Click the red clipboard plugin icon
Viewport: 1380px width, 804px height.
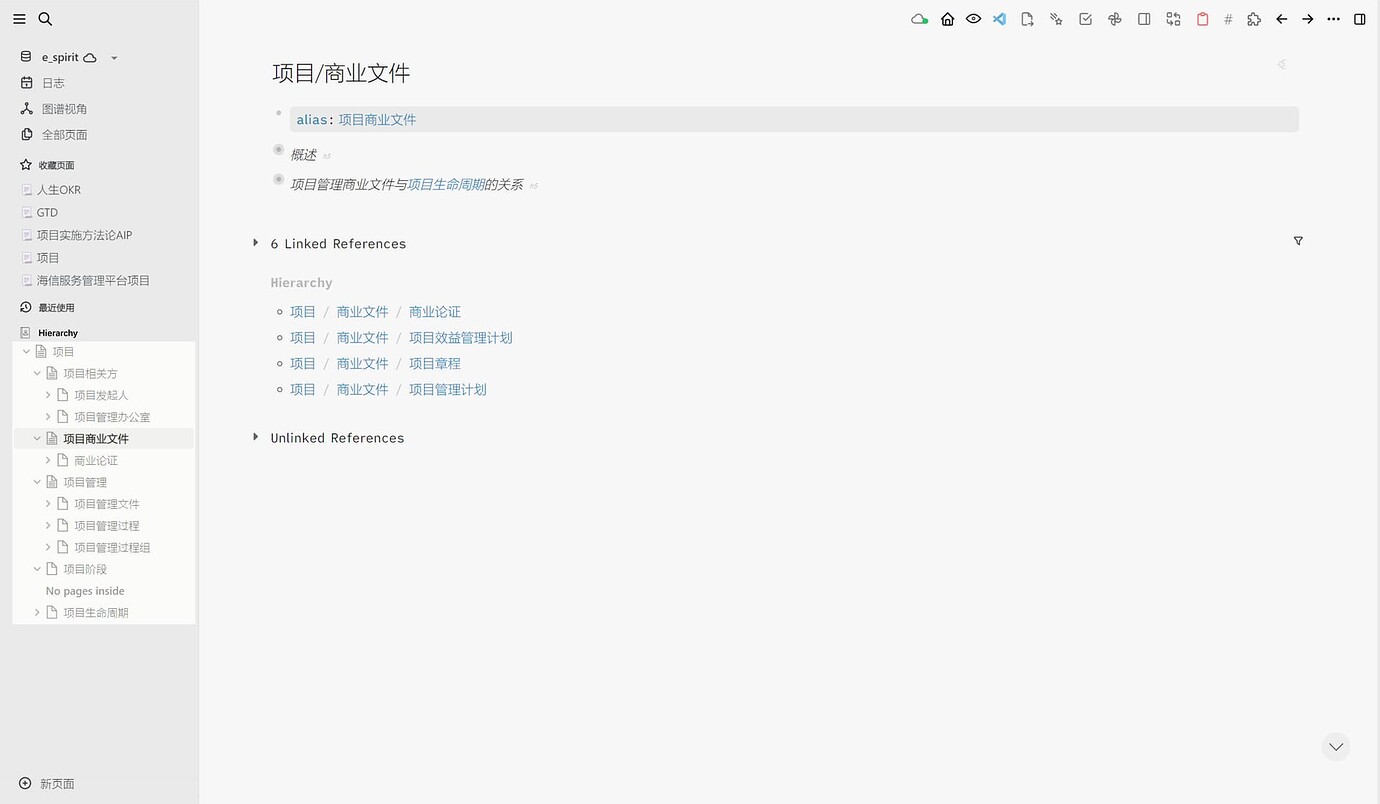(x=1202, y=18)
